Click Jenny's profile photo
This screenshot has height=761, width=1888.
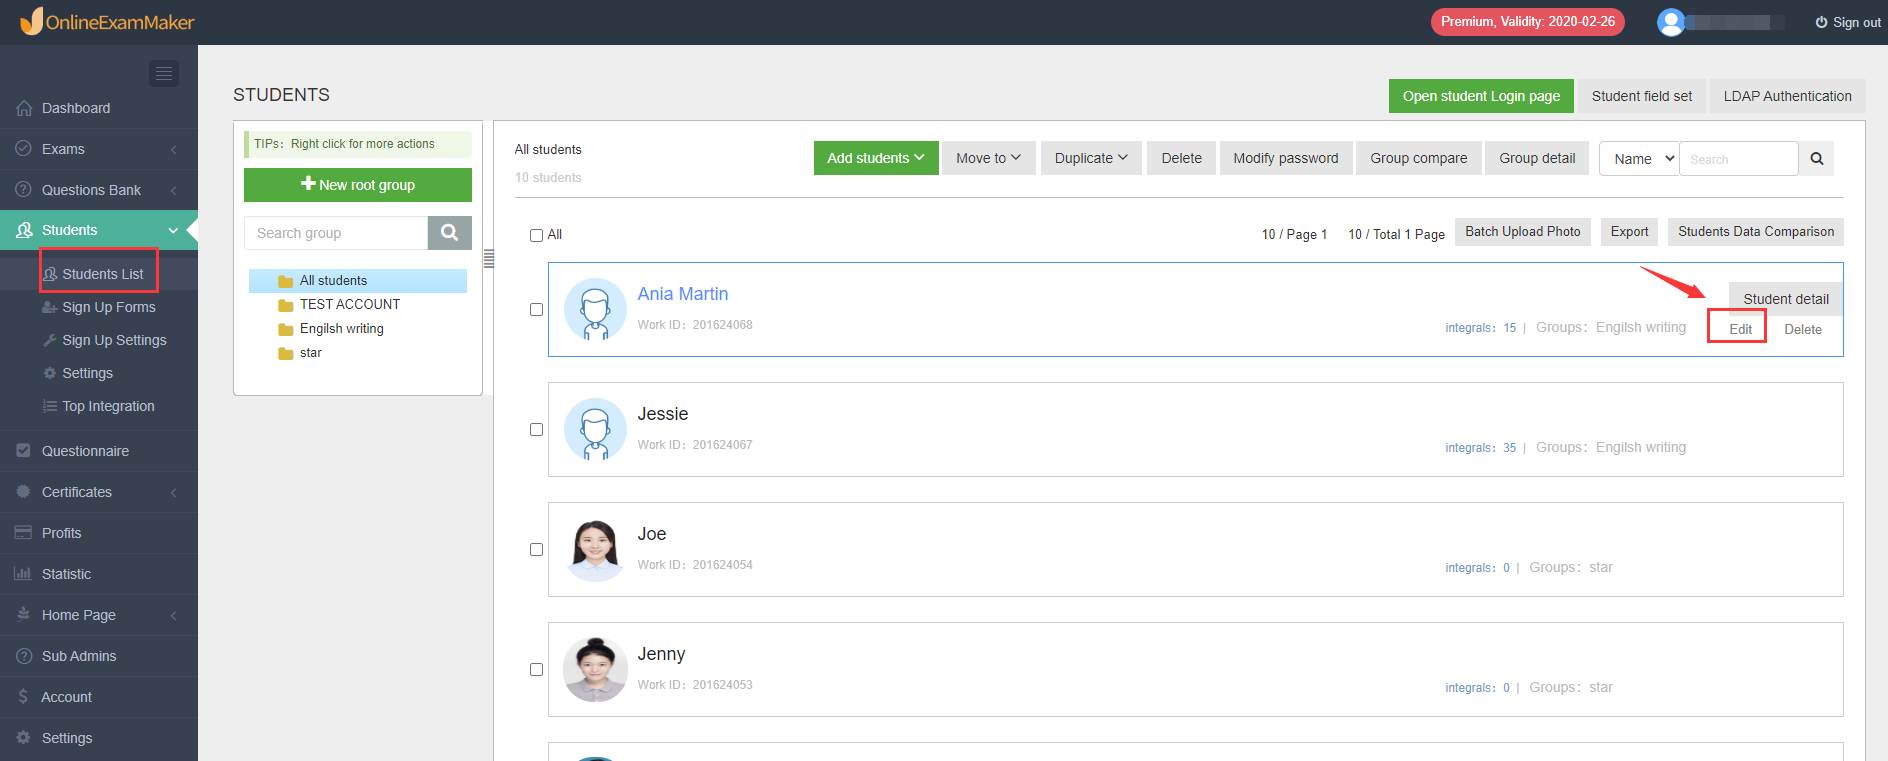tap(595, 669)
